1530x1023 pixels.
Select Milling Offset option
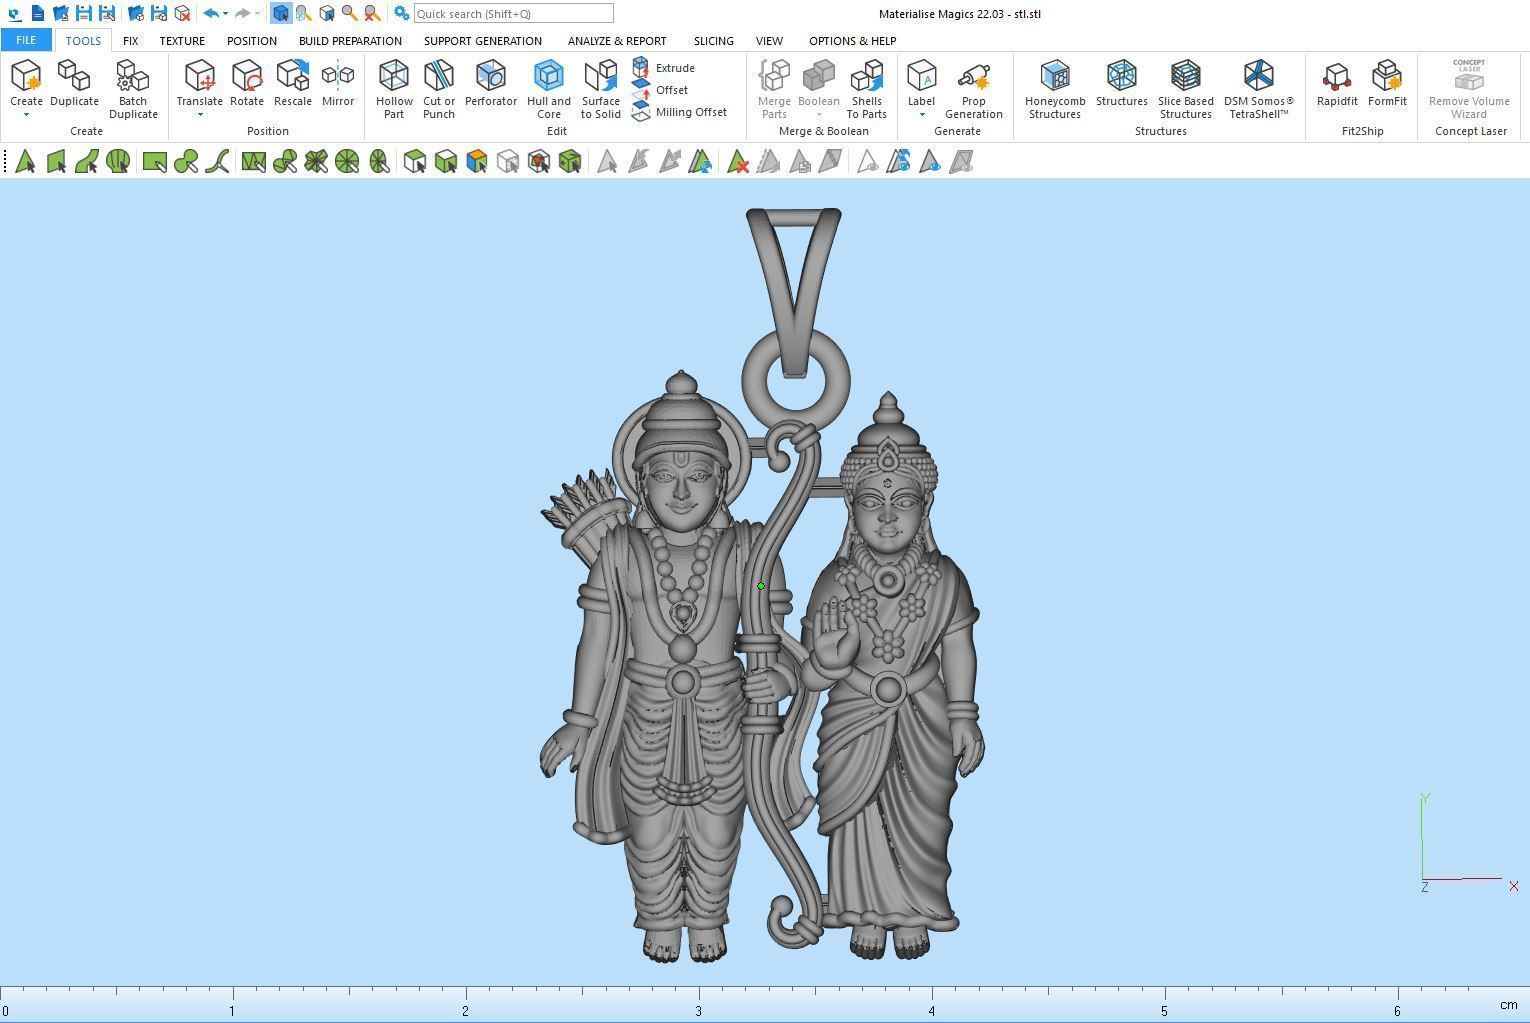click(x=680, y=112)
